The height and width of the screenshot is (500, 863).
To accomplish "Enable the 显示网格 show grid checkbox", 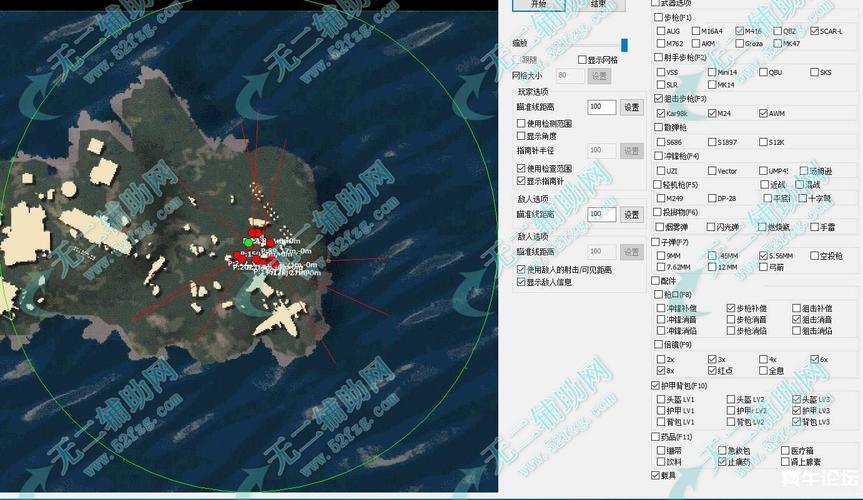I will 582,59.
